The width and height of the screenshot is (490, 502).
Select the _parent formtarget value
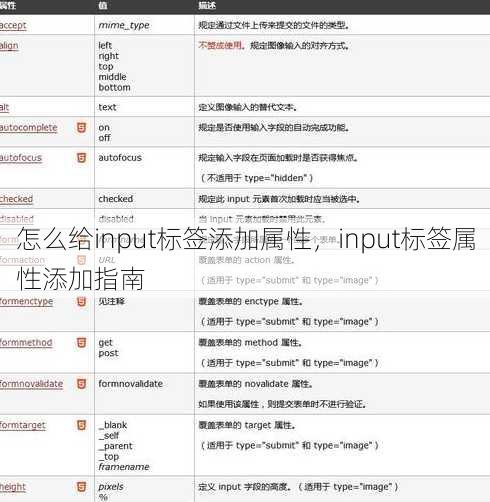[x=116, y=446]
